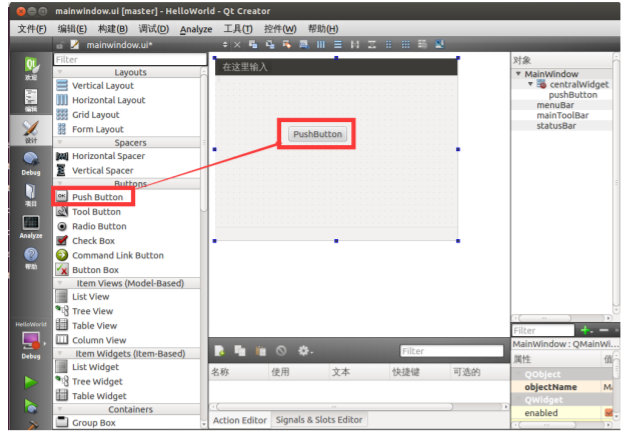The image size is (625, 435).
Task: Click Edit Widgets mode toolbar icon
Action: 253,44
